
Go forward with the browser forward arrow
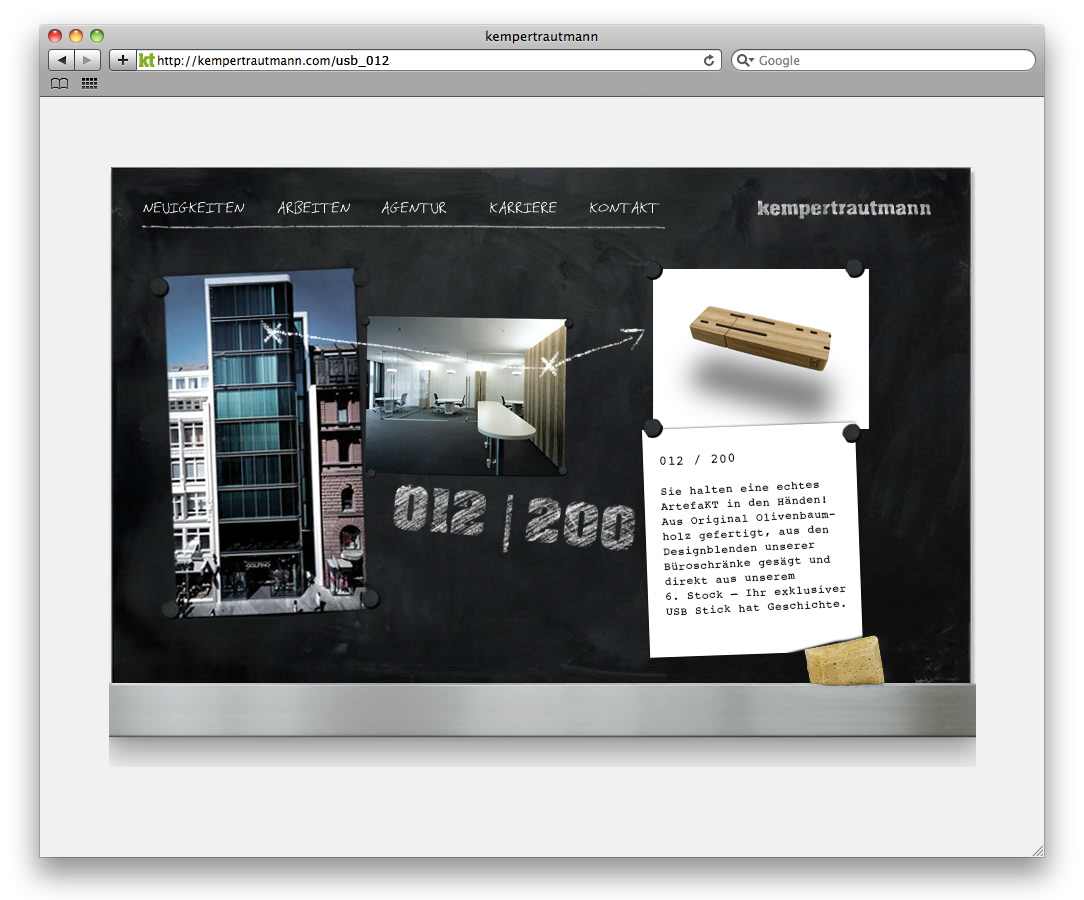[87, 60]
